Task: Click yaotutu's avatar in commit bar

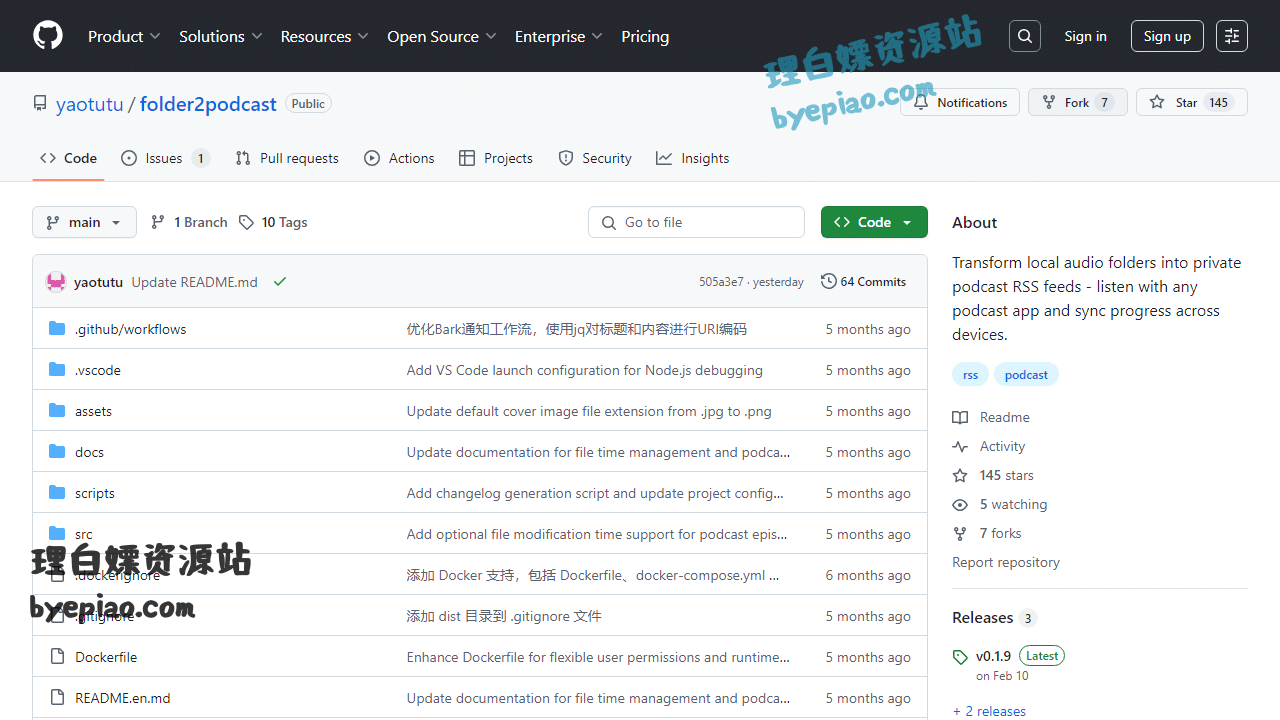Action: (56, 282)
